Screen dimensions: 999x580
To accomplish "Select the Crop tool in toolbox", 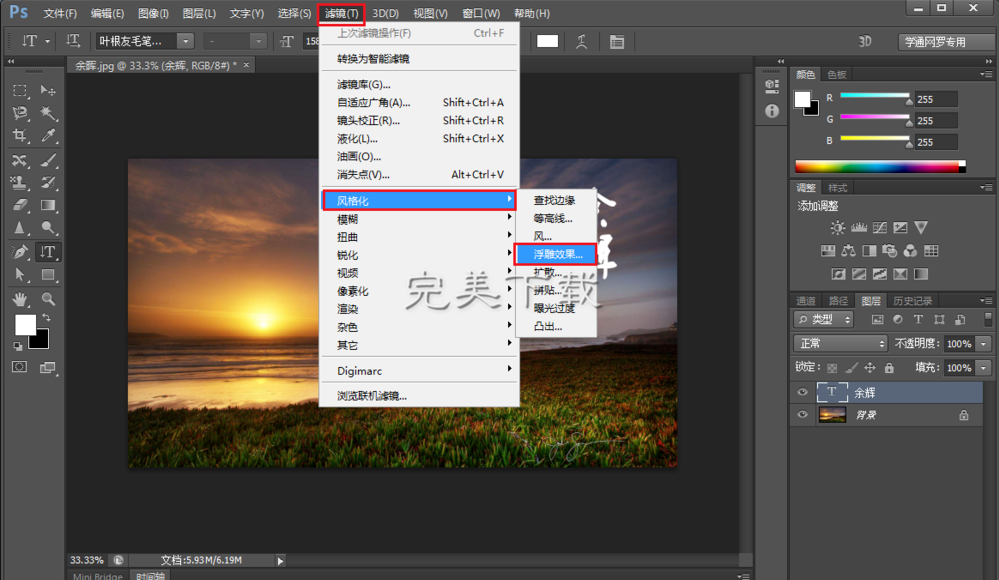I will [20, 136].
